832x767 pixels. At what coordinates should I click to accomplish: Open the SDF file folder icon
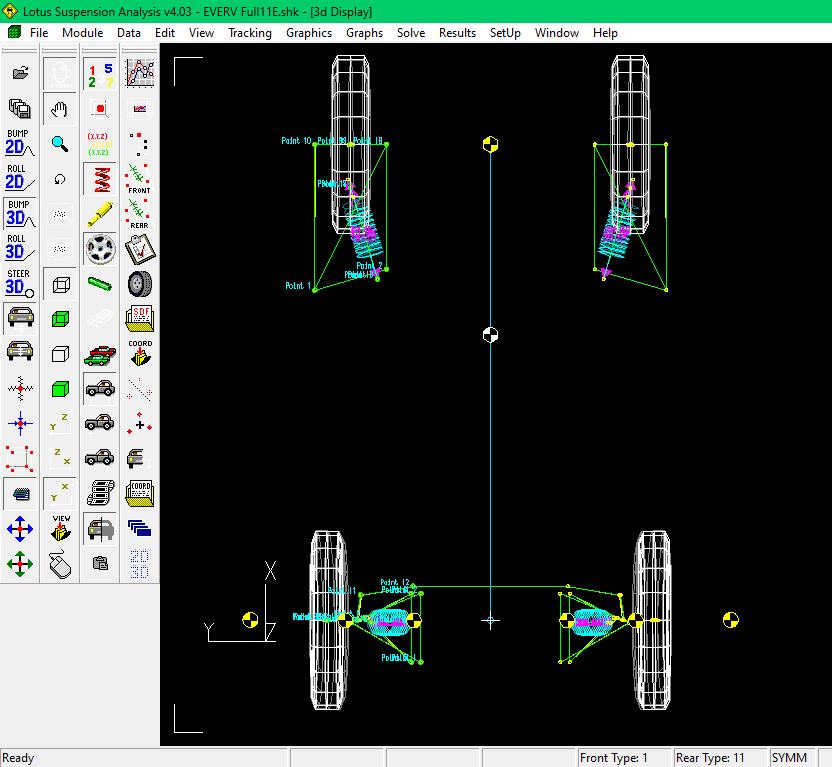140,319
